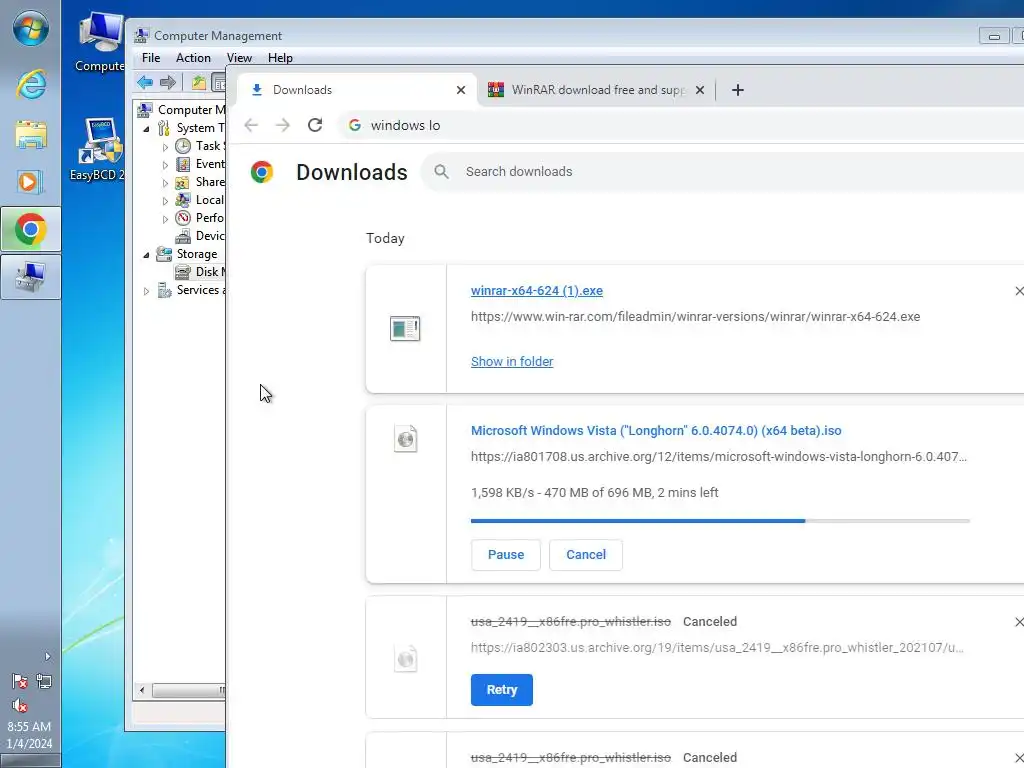Image resolution: width=1024 pixels, height=768 pixels.
Task: Expand Event Viewer tree node
Action: 165,165
